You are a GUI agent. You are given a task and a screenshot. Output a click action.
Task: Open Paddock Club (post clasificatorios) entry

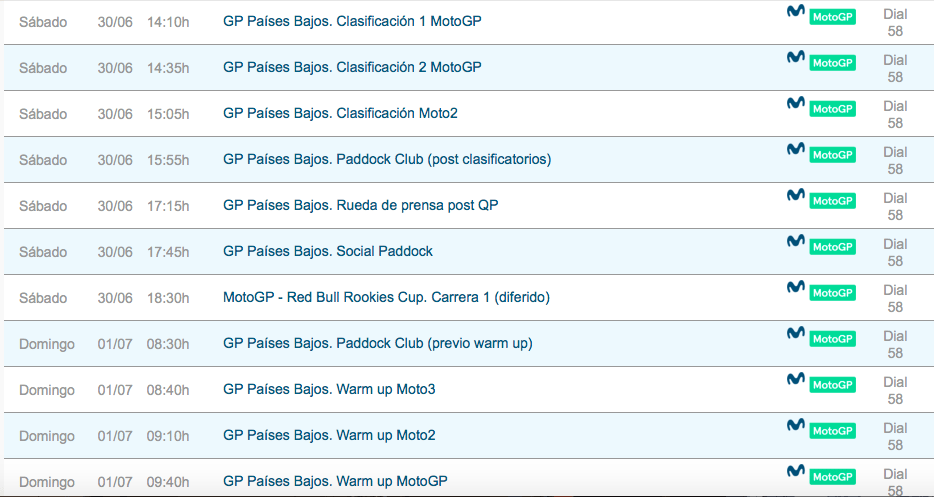[x=387, y=159]
